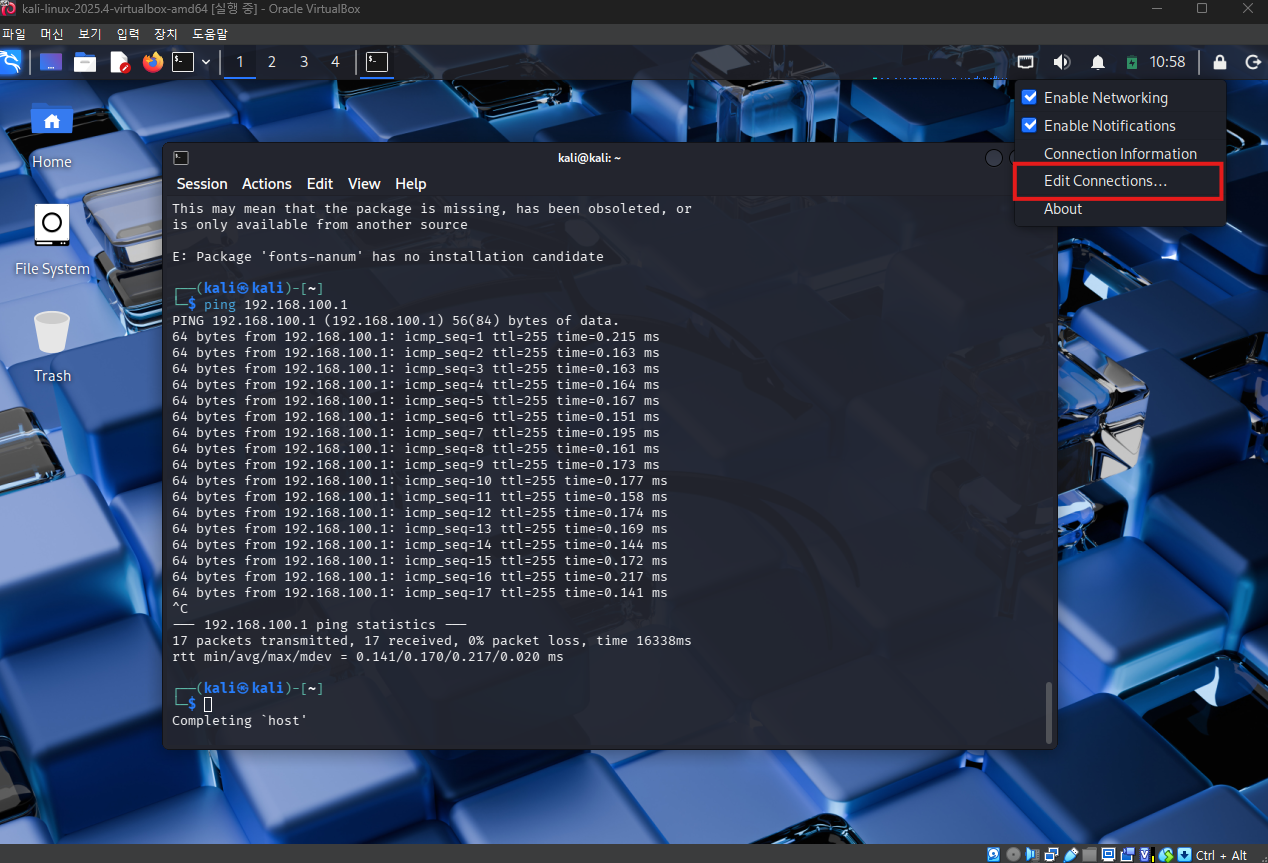Open the terminal Help menu
This screenshot has width=1268, height=863.
coord(411,184)
